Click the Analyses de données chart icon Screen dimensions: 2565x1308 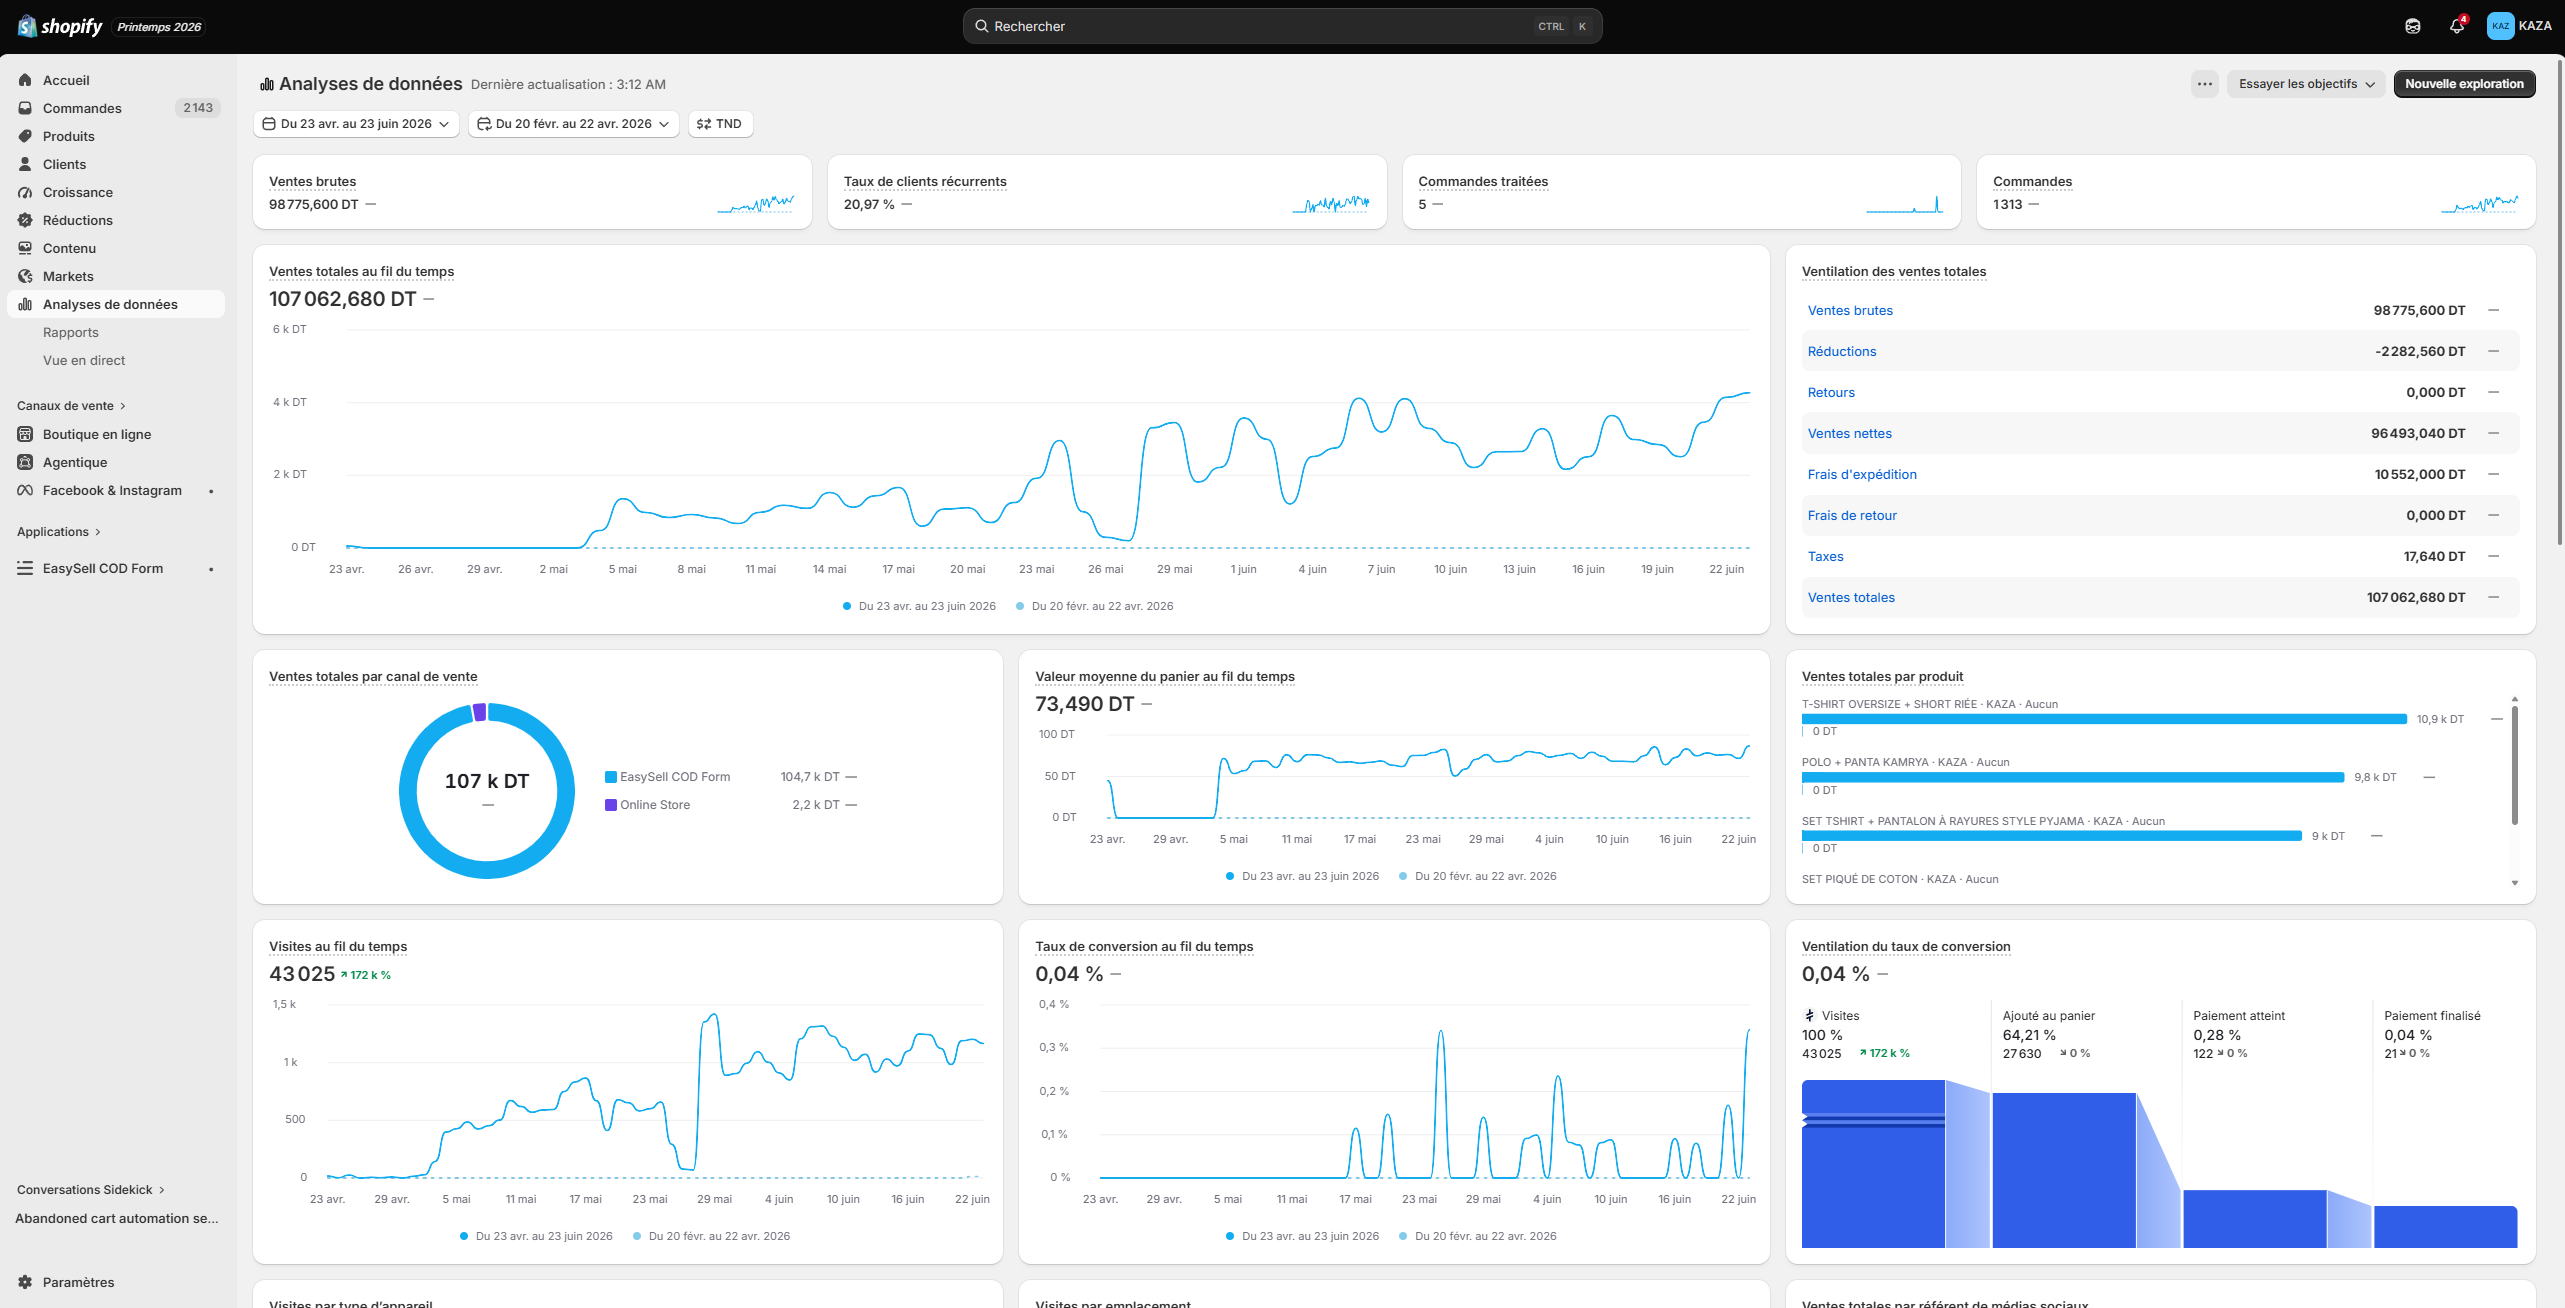(25, 304)
